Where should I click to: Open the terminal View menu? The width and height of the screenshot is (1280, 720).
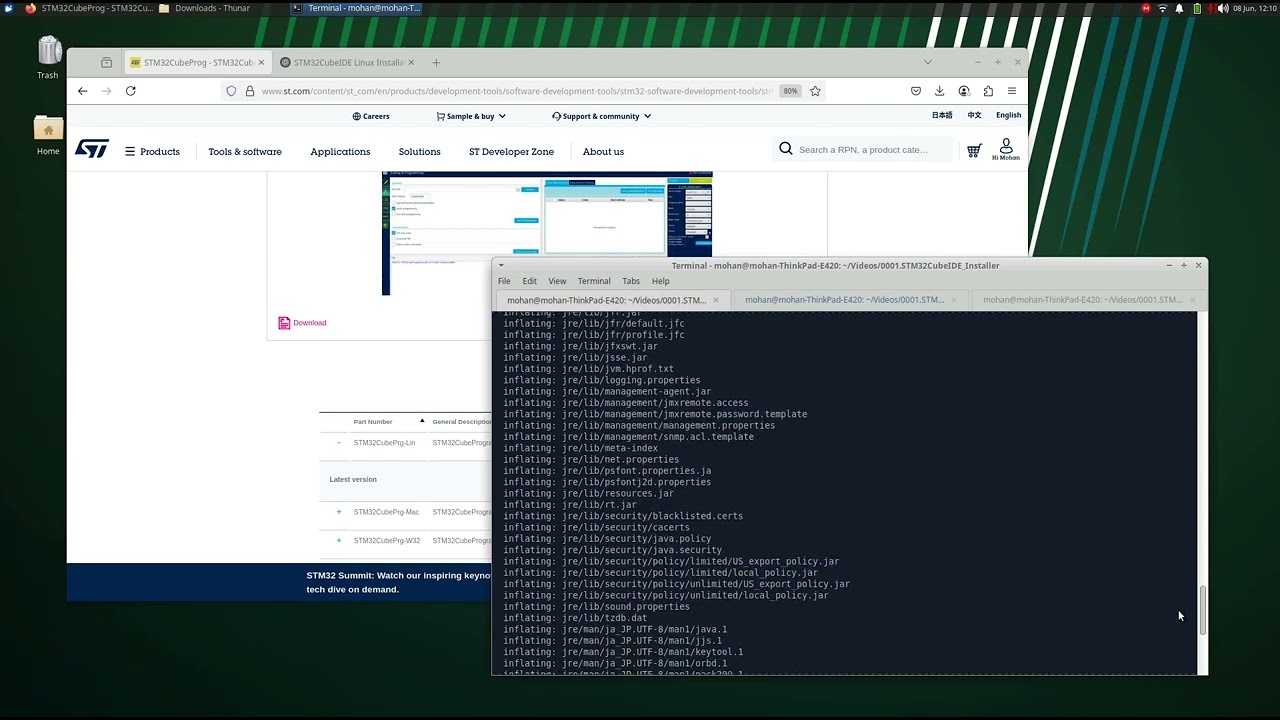click(x=557, y=281)
